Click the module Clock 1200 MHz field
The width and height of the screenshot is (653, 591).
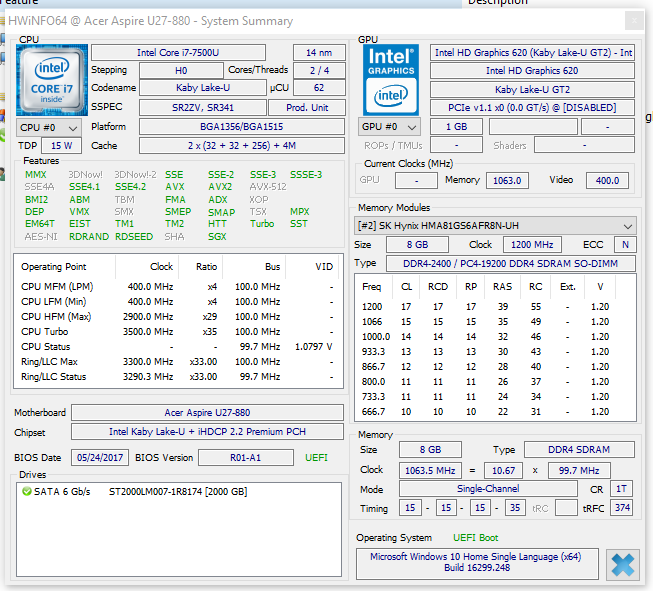point(532,244)
